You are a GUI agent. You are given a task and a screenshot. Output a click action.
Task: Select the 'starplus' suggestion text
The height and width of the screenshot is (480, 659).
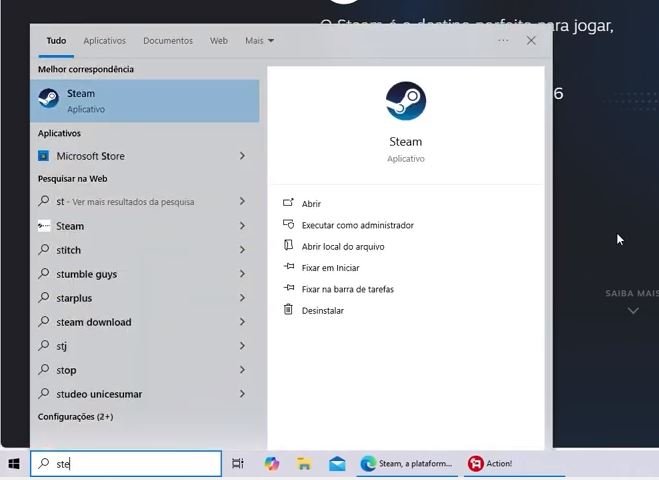(74, 298)
